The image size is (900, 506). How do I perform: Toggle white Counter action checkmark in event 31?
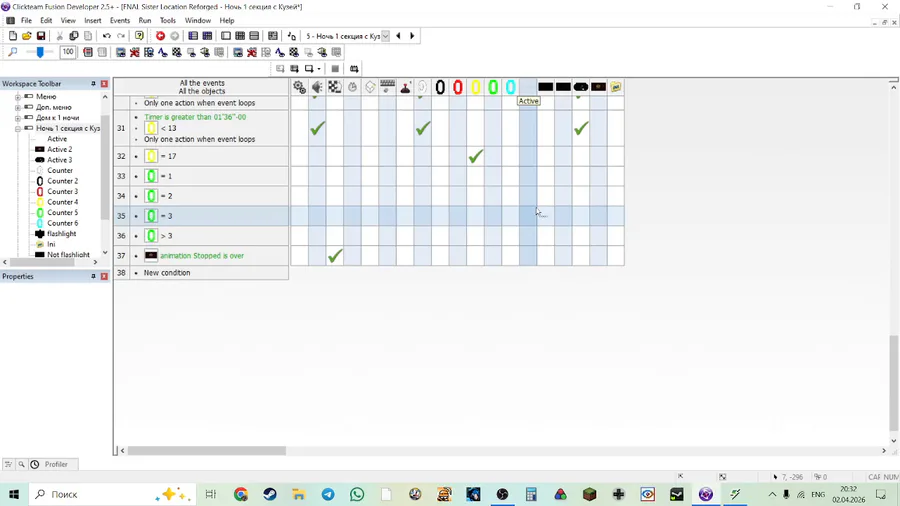(x=422, y=129)
